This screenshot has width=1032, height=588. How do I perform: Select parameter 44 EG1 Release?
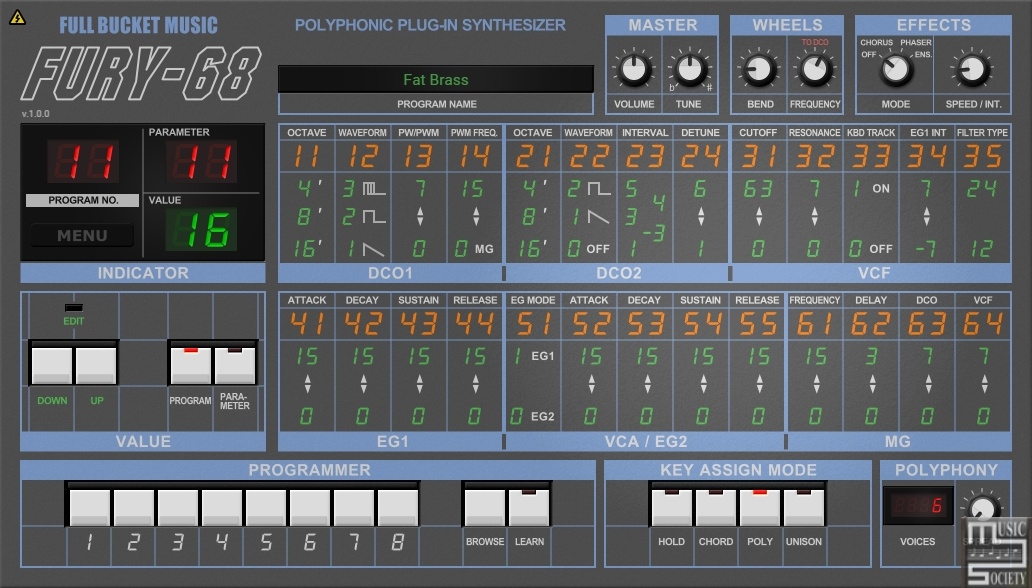475,324
